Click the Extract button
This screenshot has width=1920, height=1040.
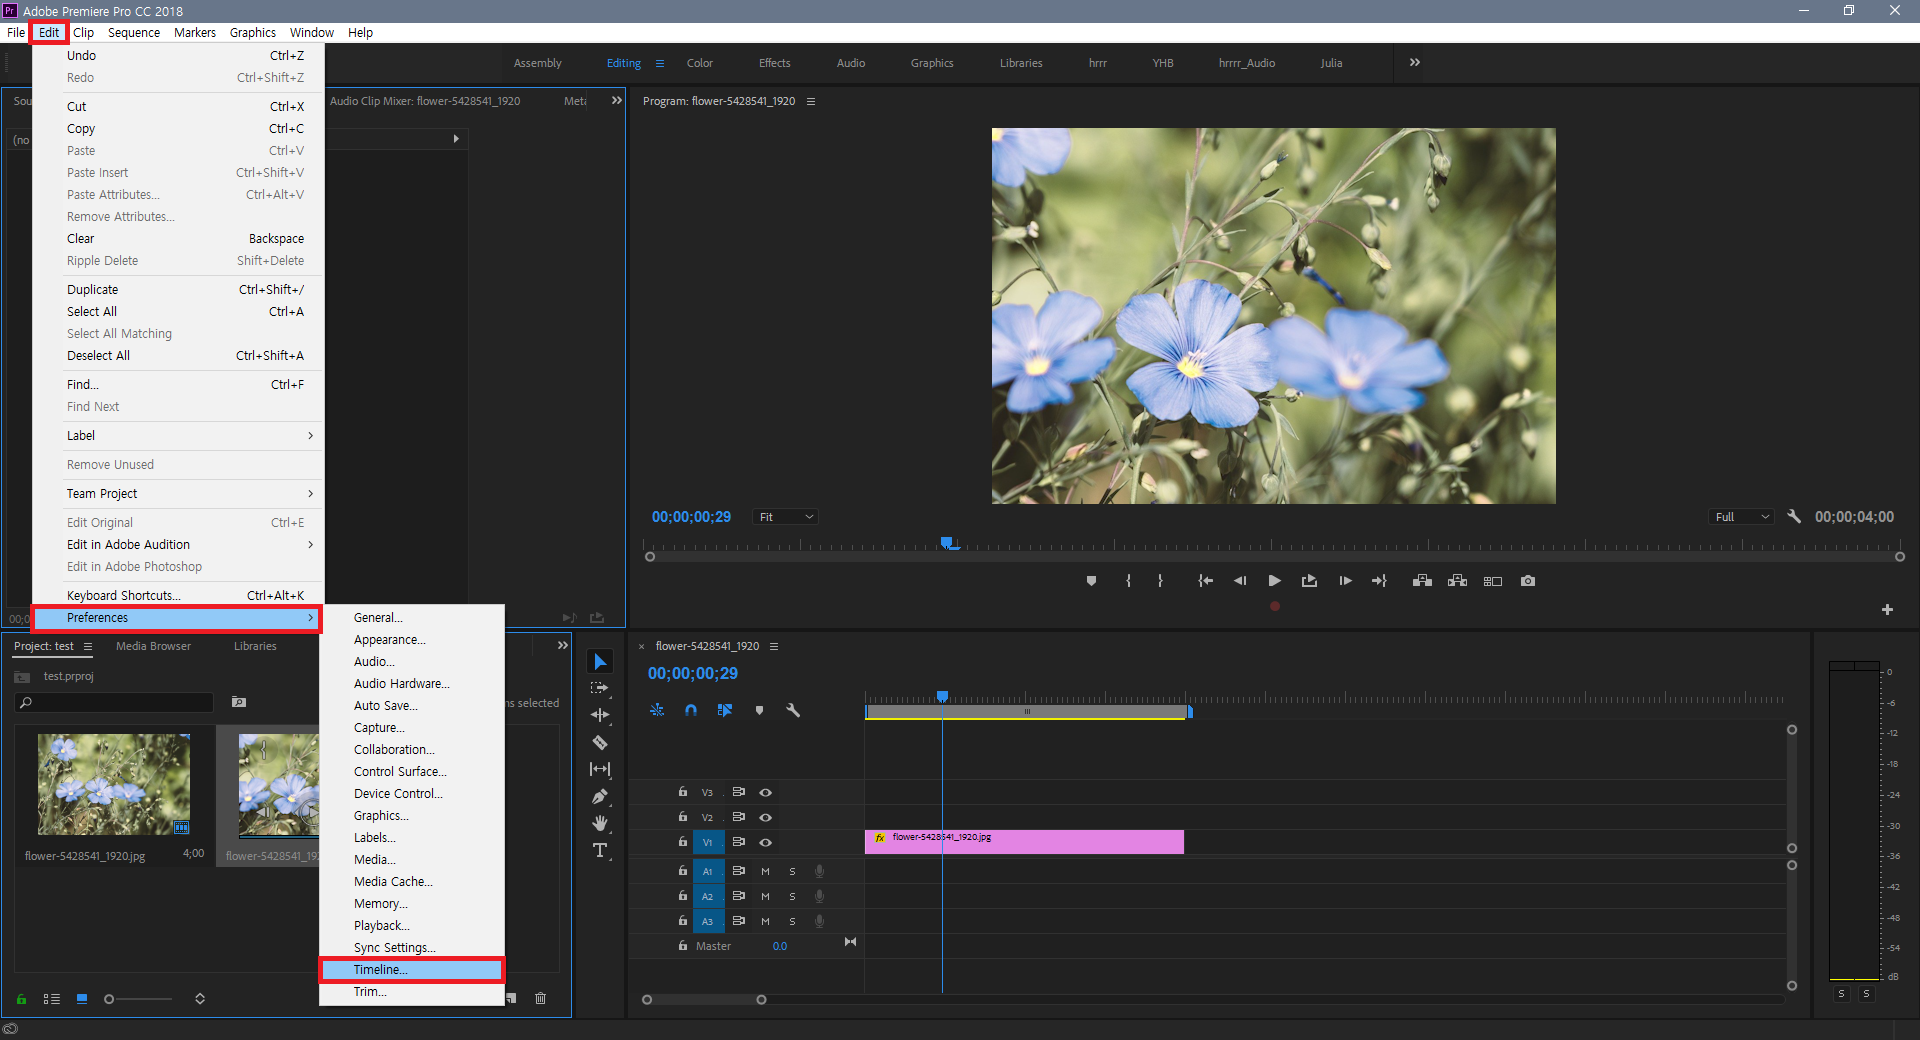pos(1457,581)
